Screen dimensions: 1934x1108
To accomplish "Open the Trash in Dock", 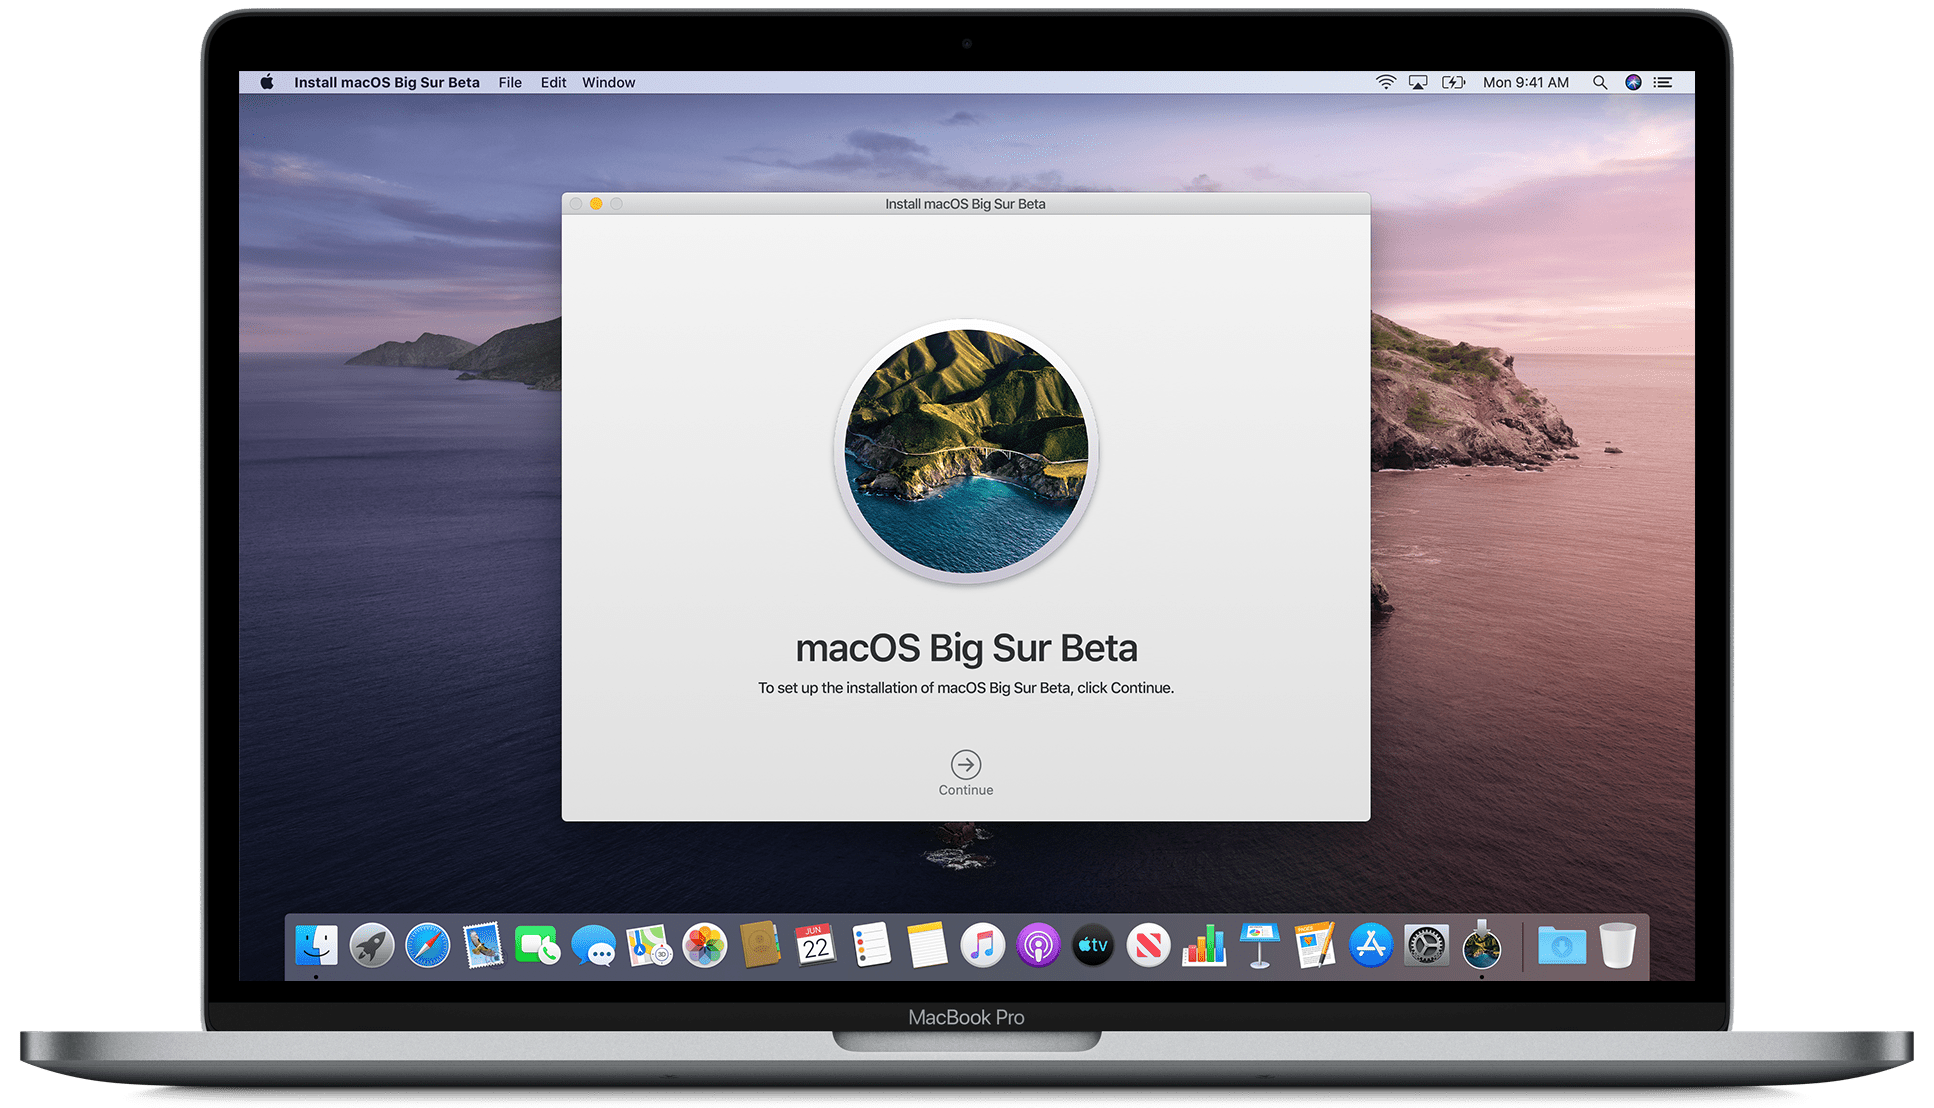I will click(x=1617, y=945).
